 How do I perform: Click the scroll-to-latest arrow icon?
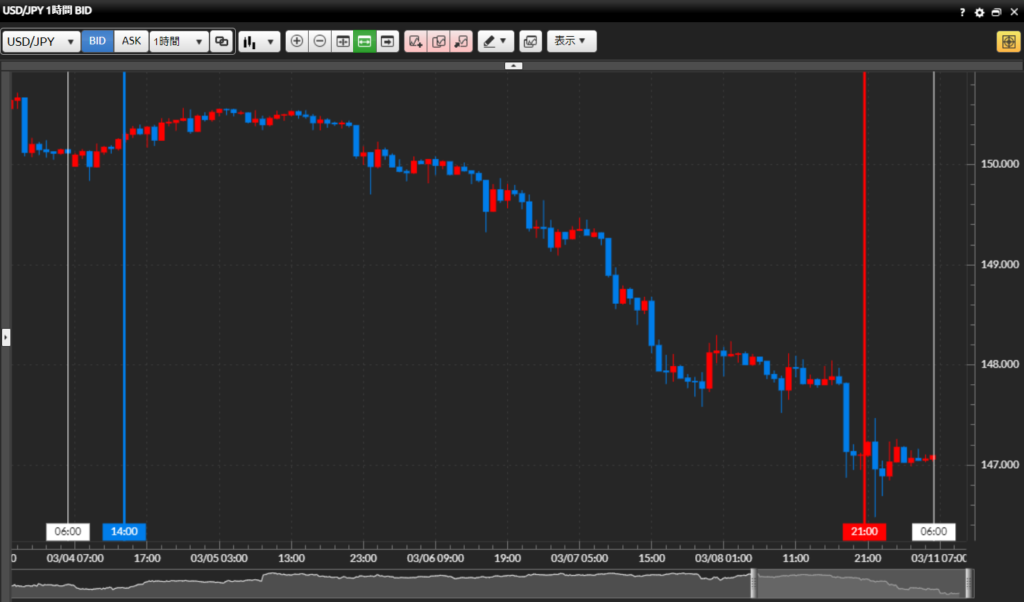tap(388, 42)
